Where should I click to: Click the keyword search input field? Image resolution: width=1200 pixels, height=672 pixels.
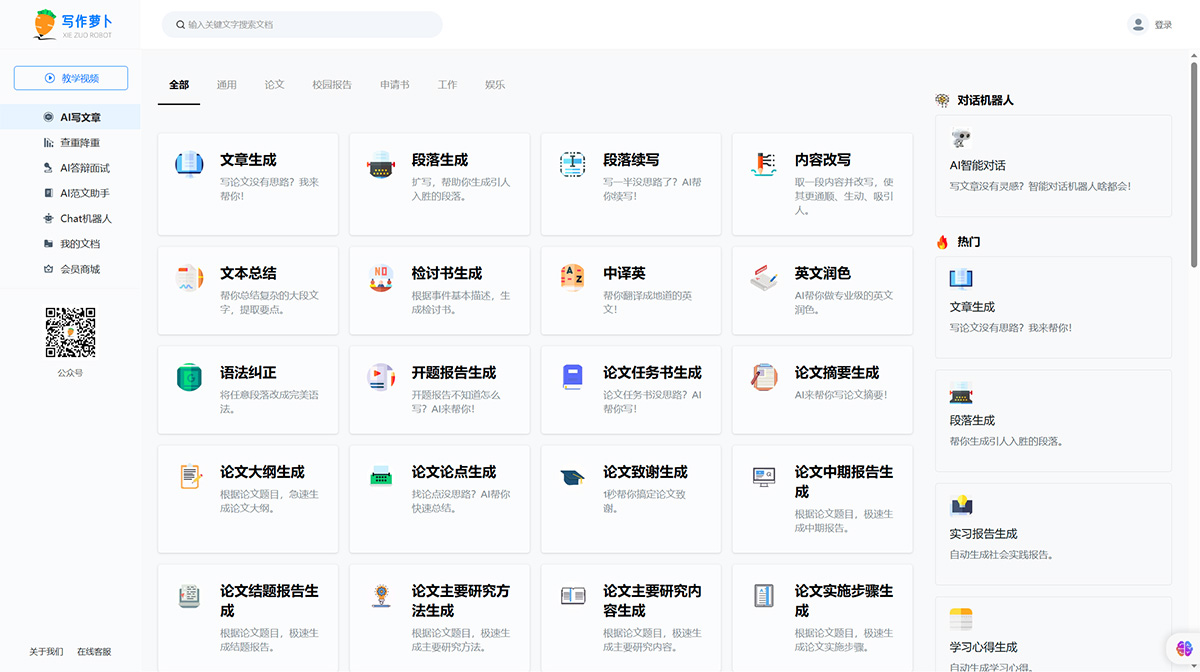pos(301,24)
